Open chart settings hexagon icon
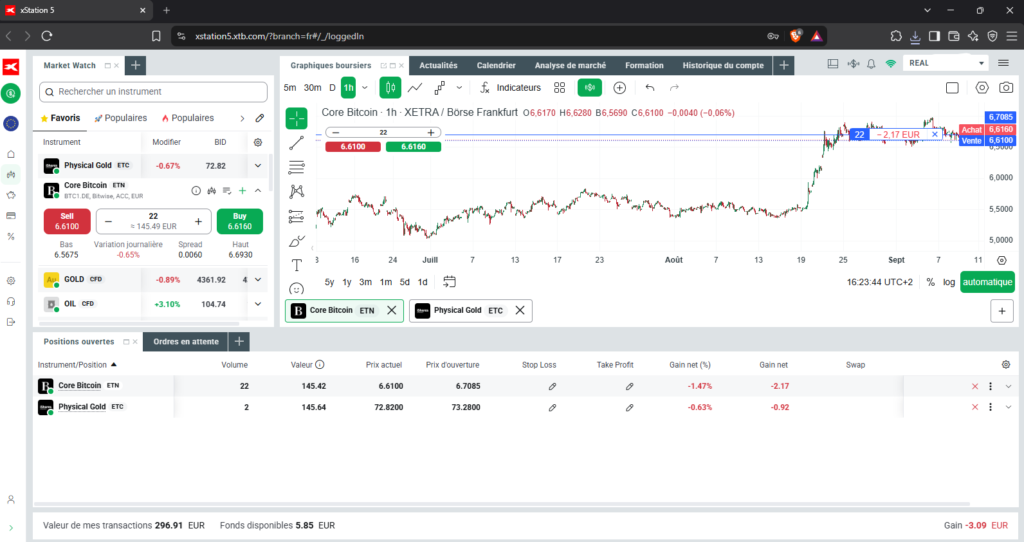This screenshot has height=542, width=1024. click(x=982, y=88)
